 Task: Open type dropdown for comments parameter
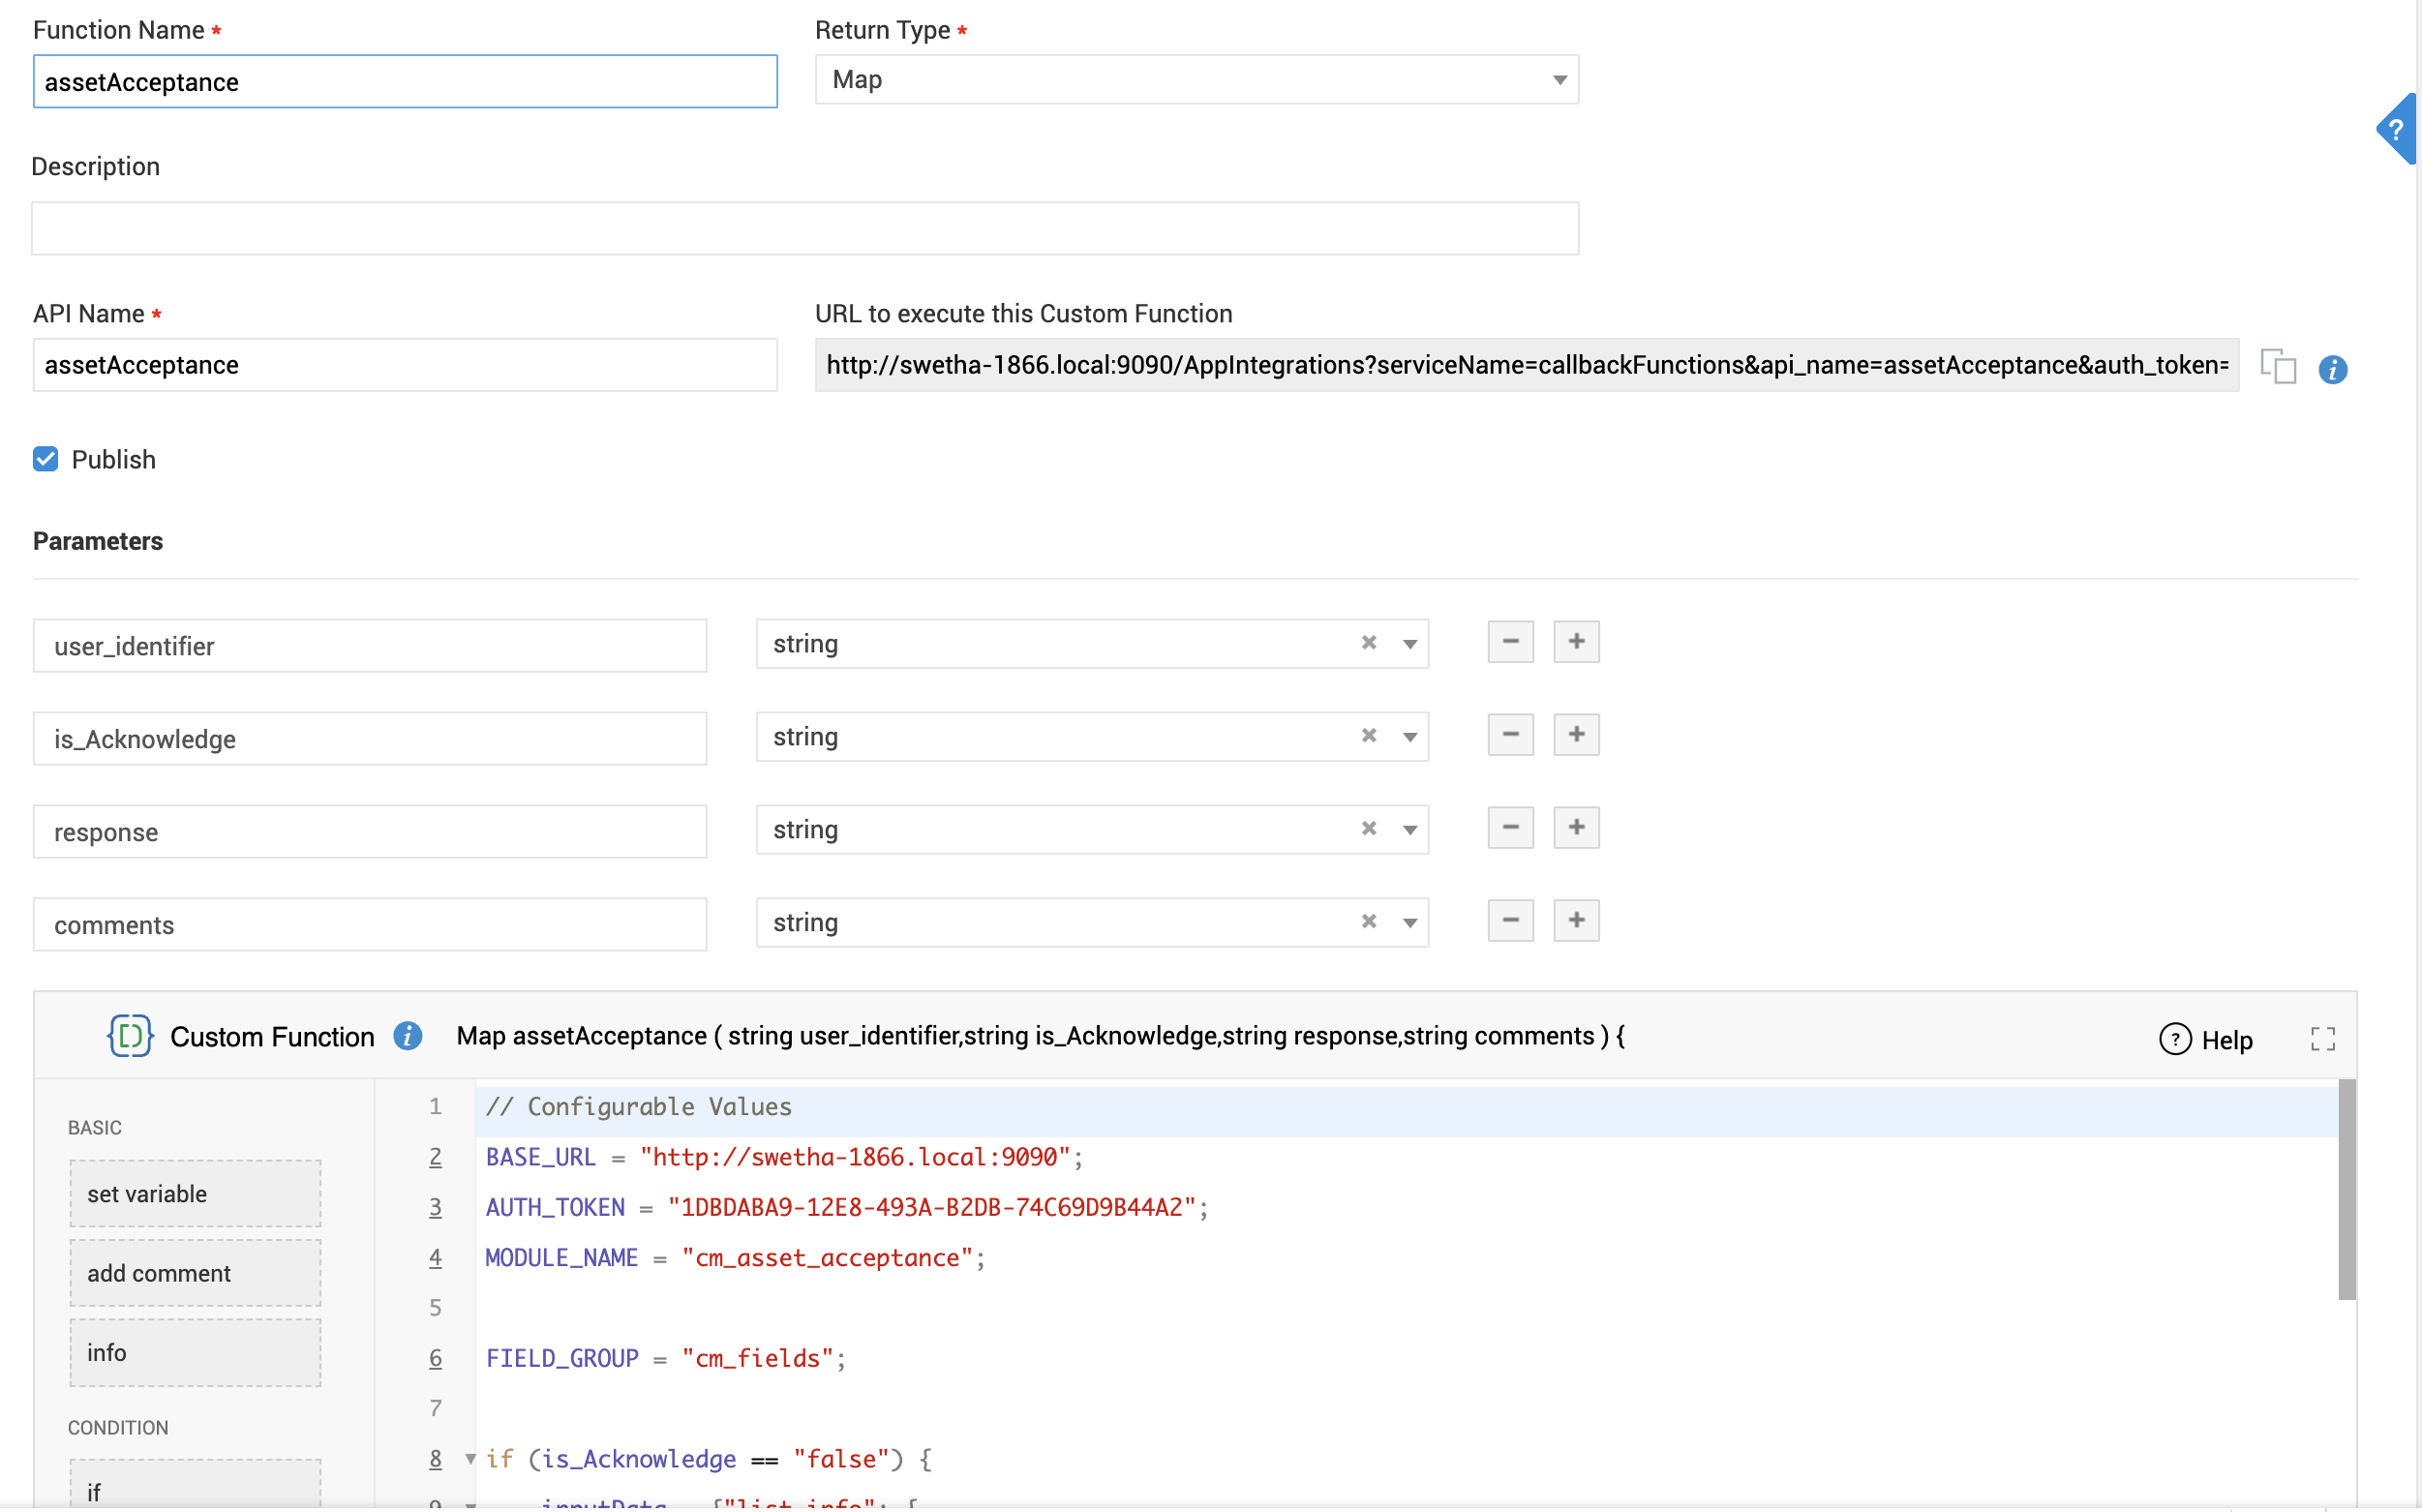click(x=1409, y=922)
